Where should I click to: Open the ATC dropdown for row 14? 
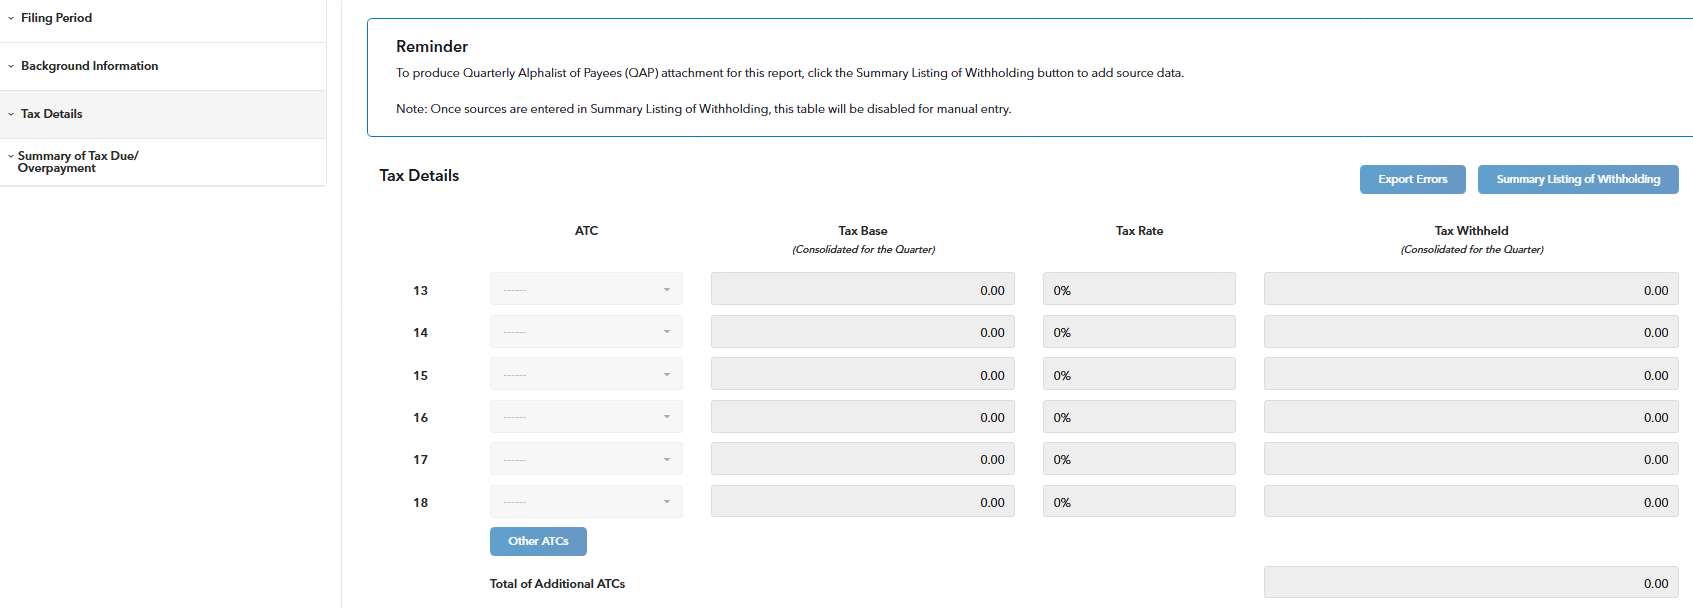[x=586, y=332]
